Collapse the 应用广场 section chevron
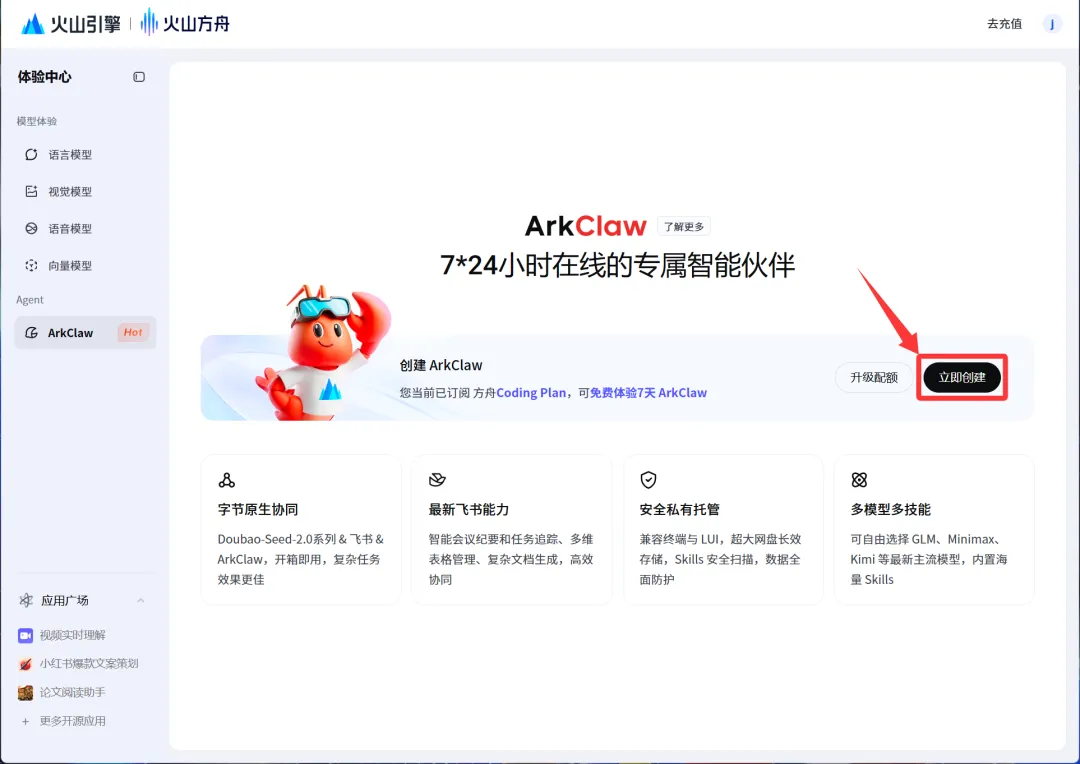 141,600
